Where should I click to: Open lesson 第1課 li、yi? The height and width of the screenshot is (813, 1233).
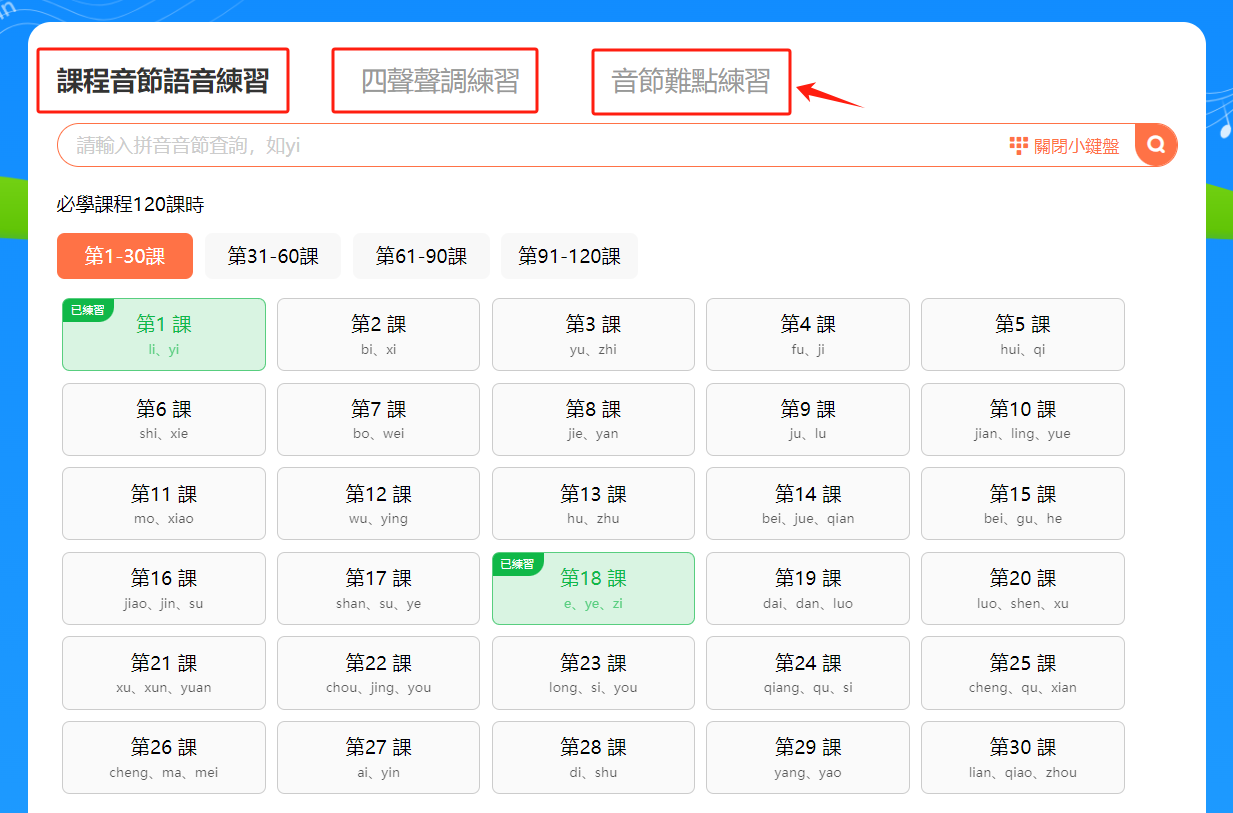click(x=164, y=335)
